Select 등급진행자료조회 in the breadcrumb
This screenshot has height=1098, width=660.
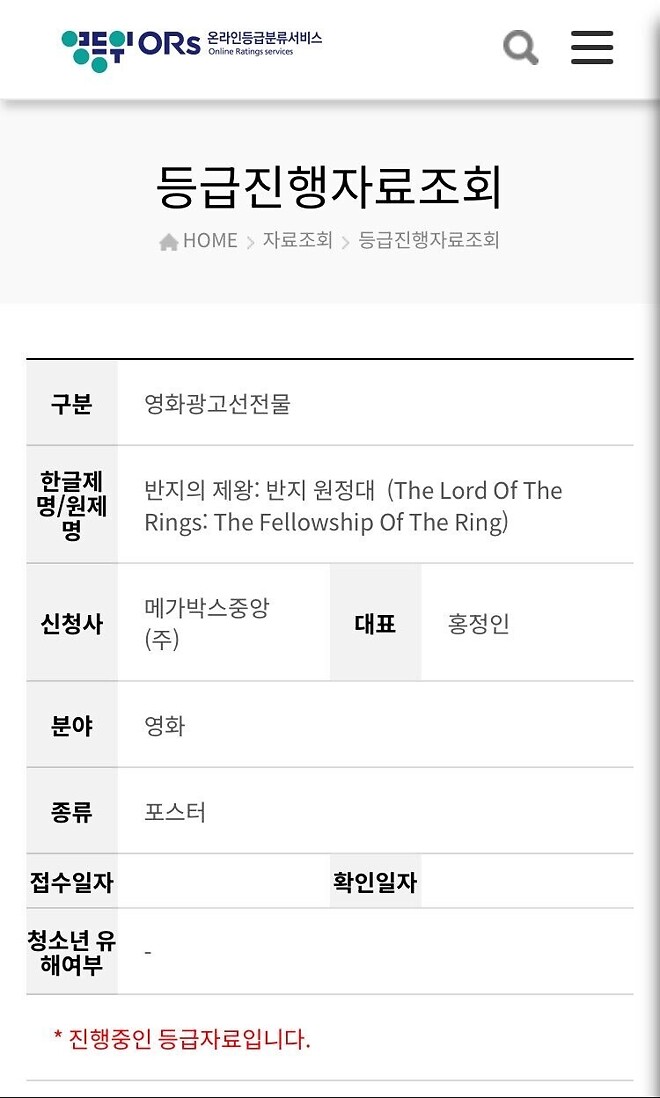point(429,241)
